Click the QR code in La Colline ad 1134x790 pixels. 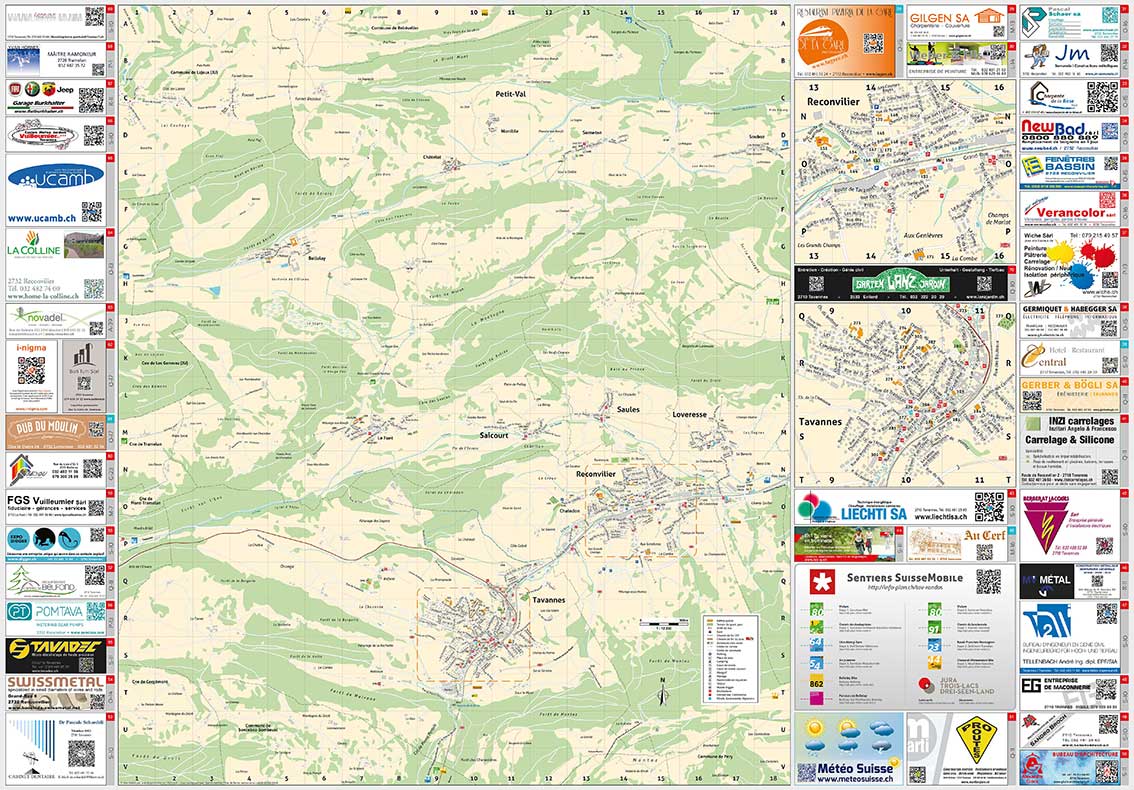tap(93, 289)
